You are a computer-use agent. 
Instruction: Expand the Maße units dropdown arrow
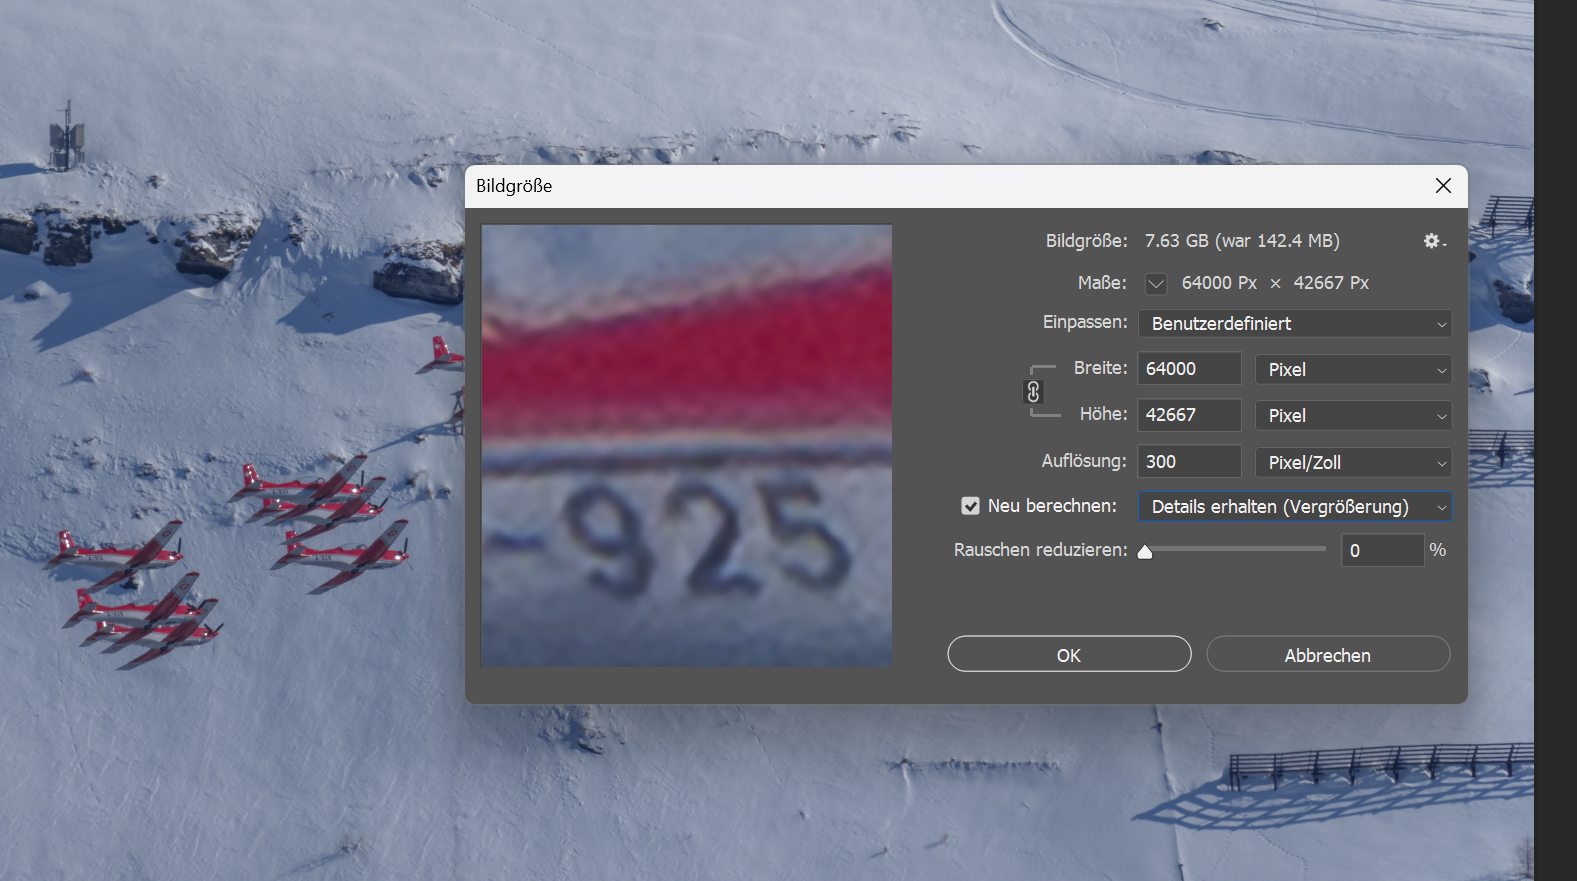point(1156,283)
